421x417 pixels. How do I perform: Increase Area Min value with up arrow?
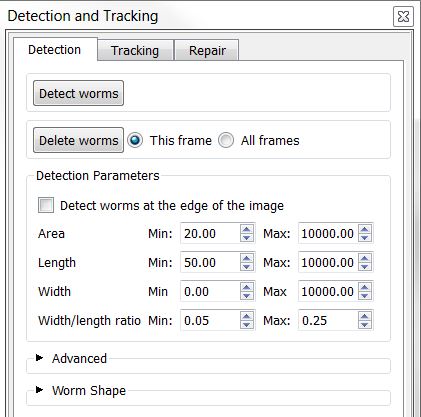247,229
